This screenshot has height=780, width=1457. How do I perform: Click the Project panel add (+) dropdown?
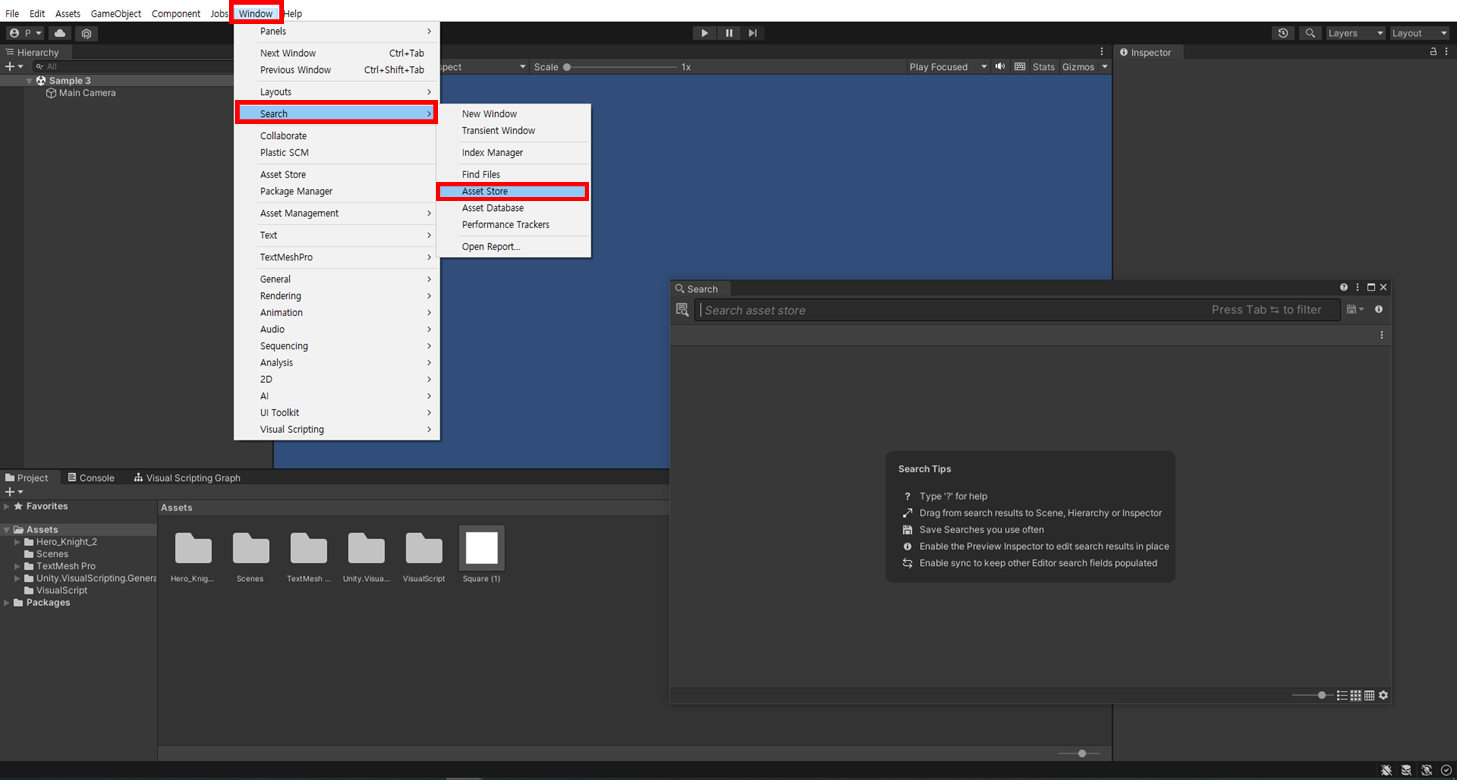pos(14,492)
